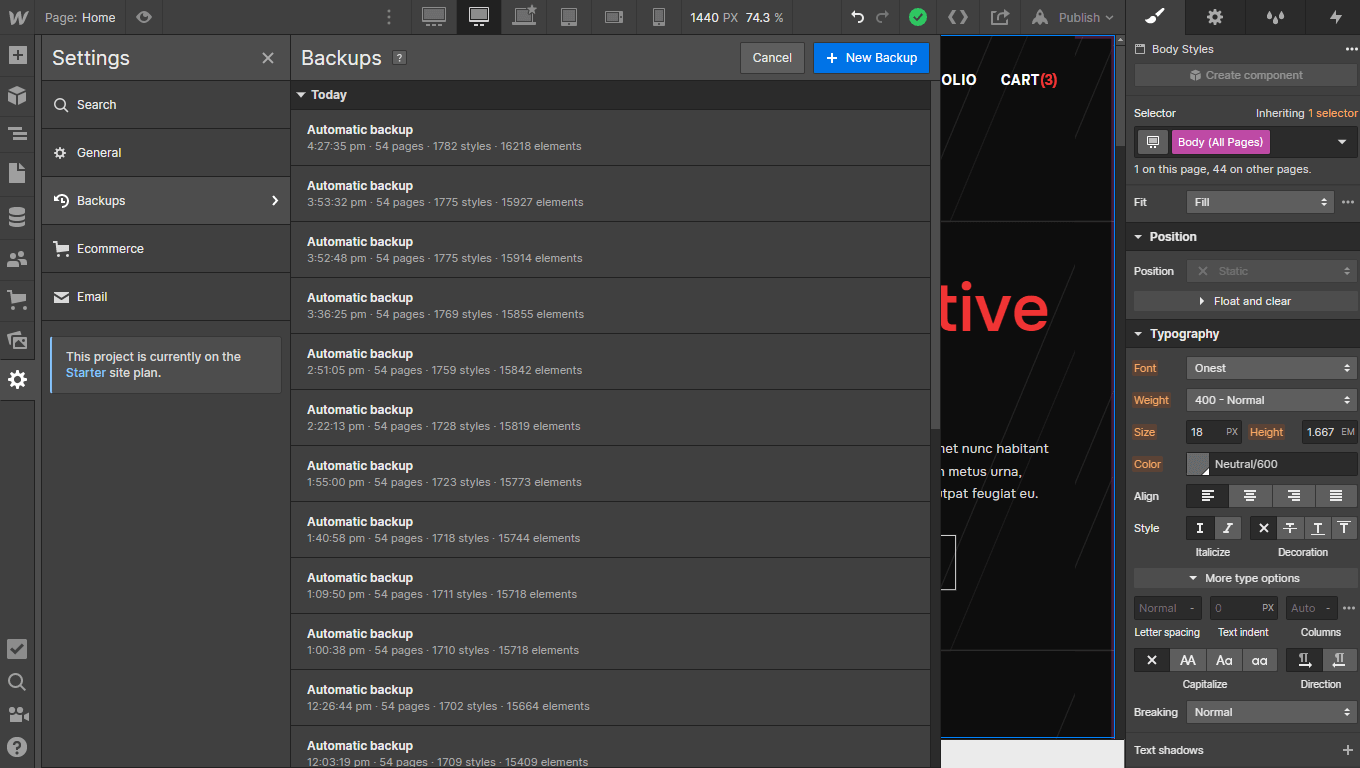Click the font Size input field
The width and height of the screenshot is (1360, 768).
(x=1204, y=432)
